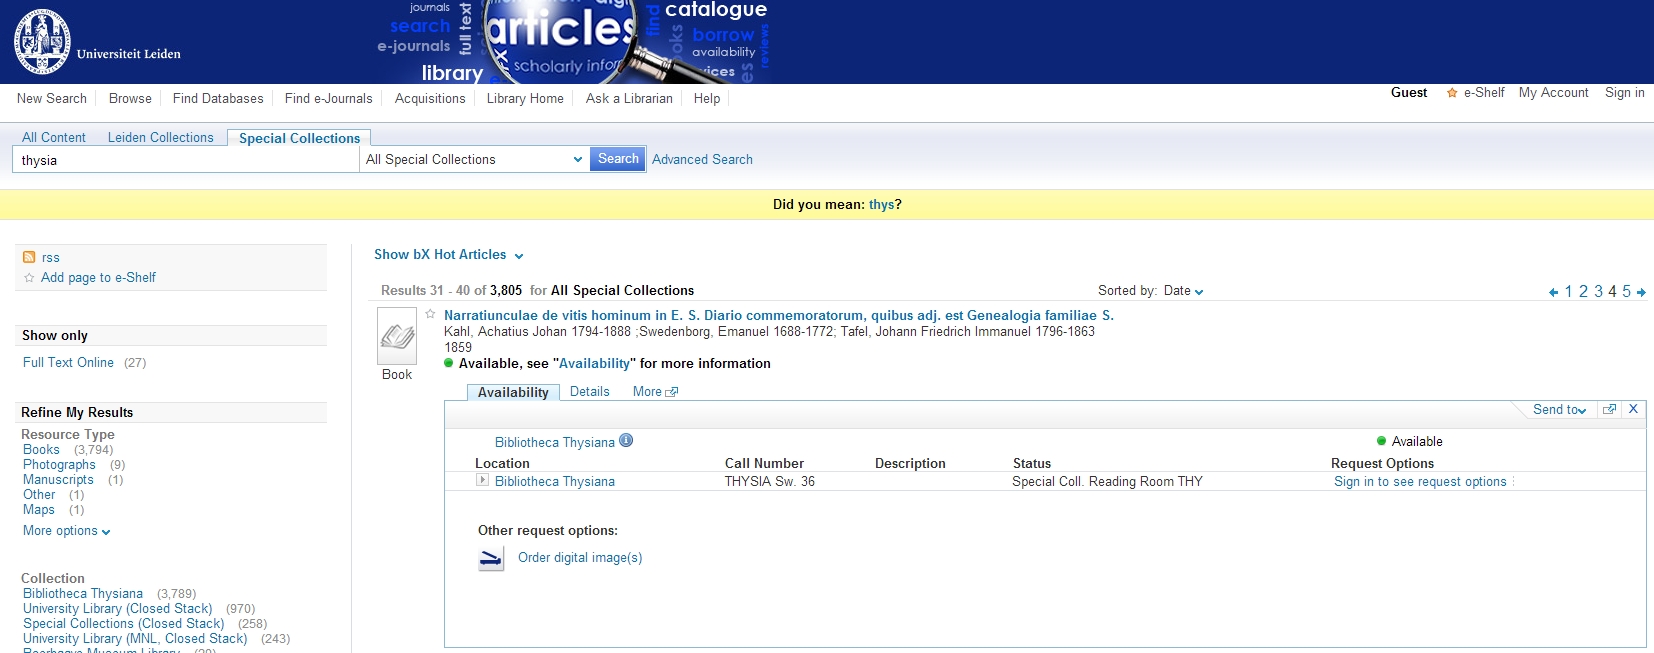Click the Search button
The image size is (1654, 653).
(618, 159)
